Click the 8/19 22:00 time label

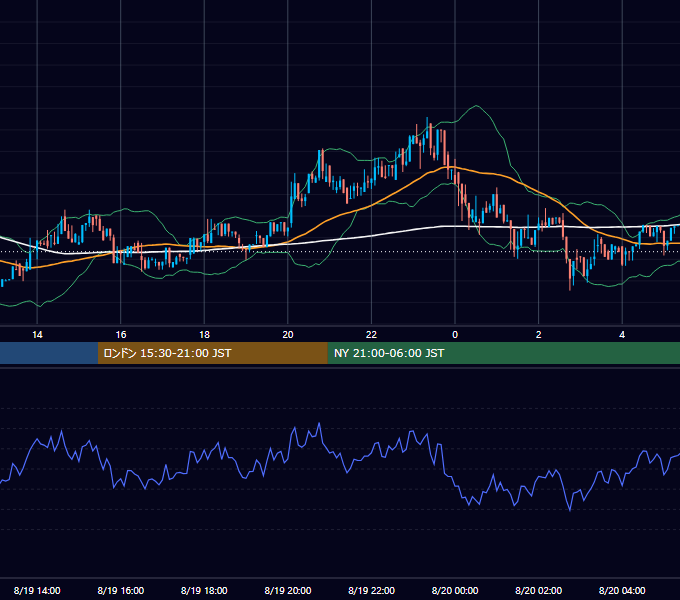(x=371, y=590)
